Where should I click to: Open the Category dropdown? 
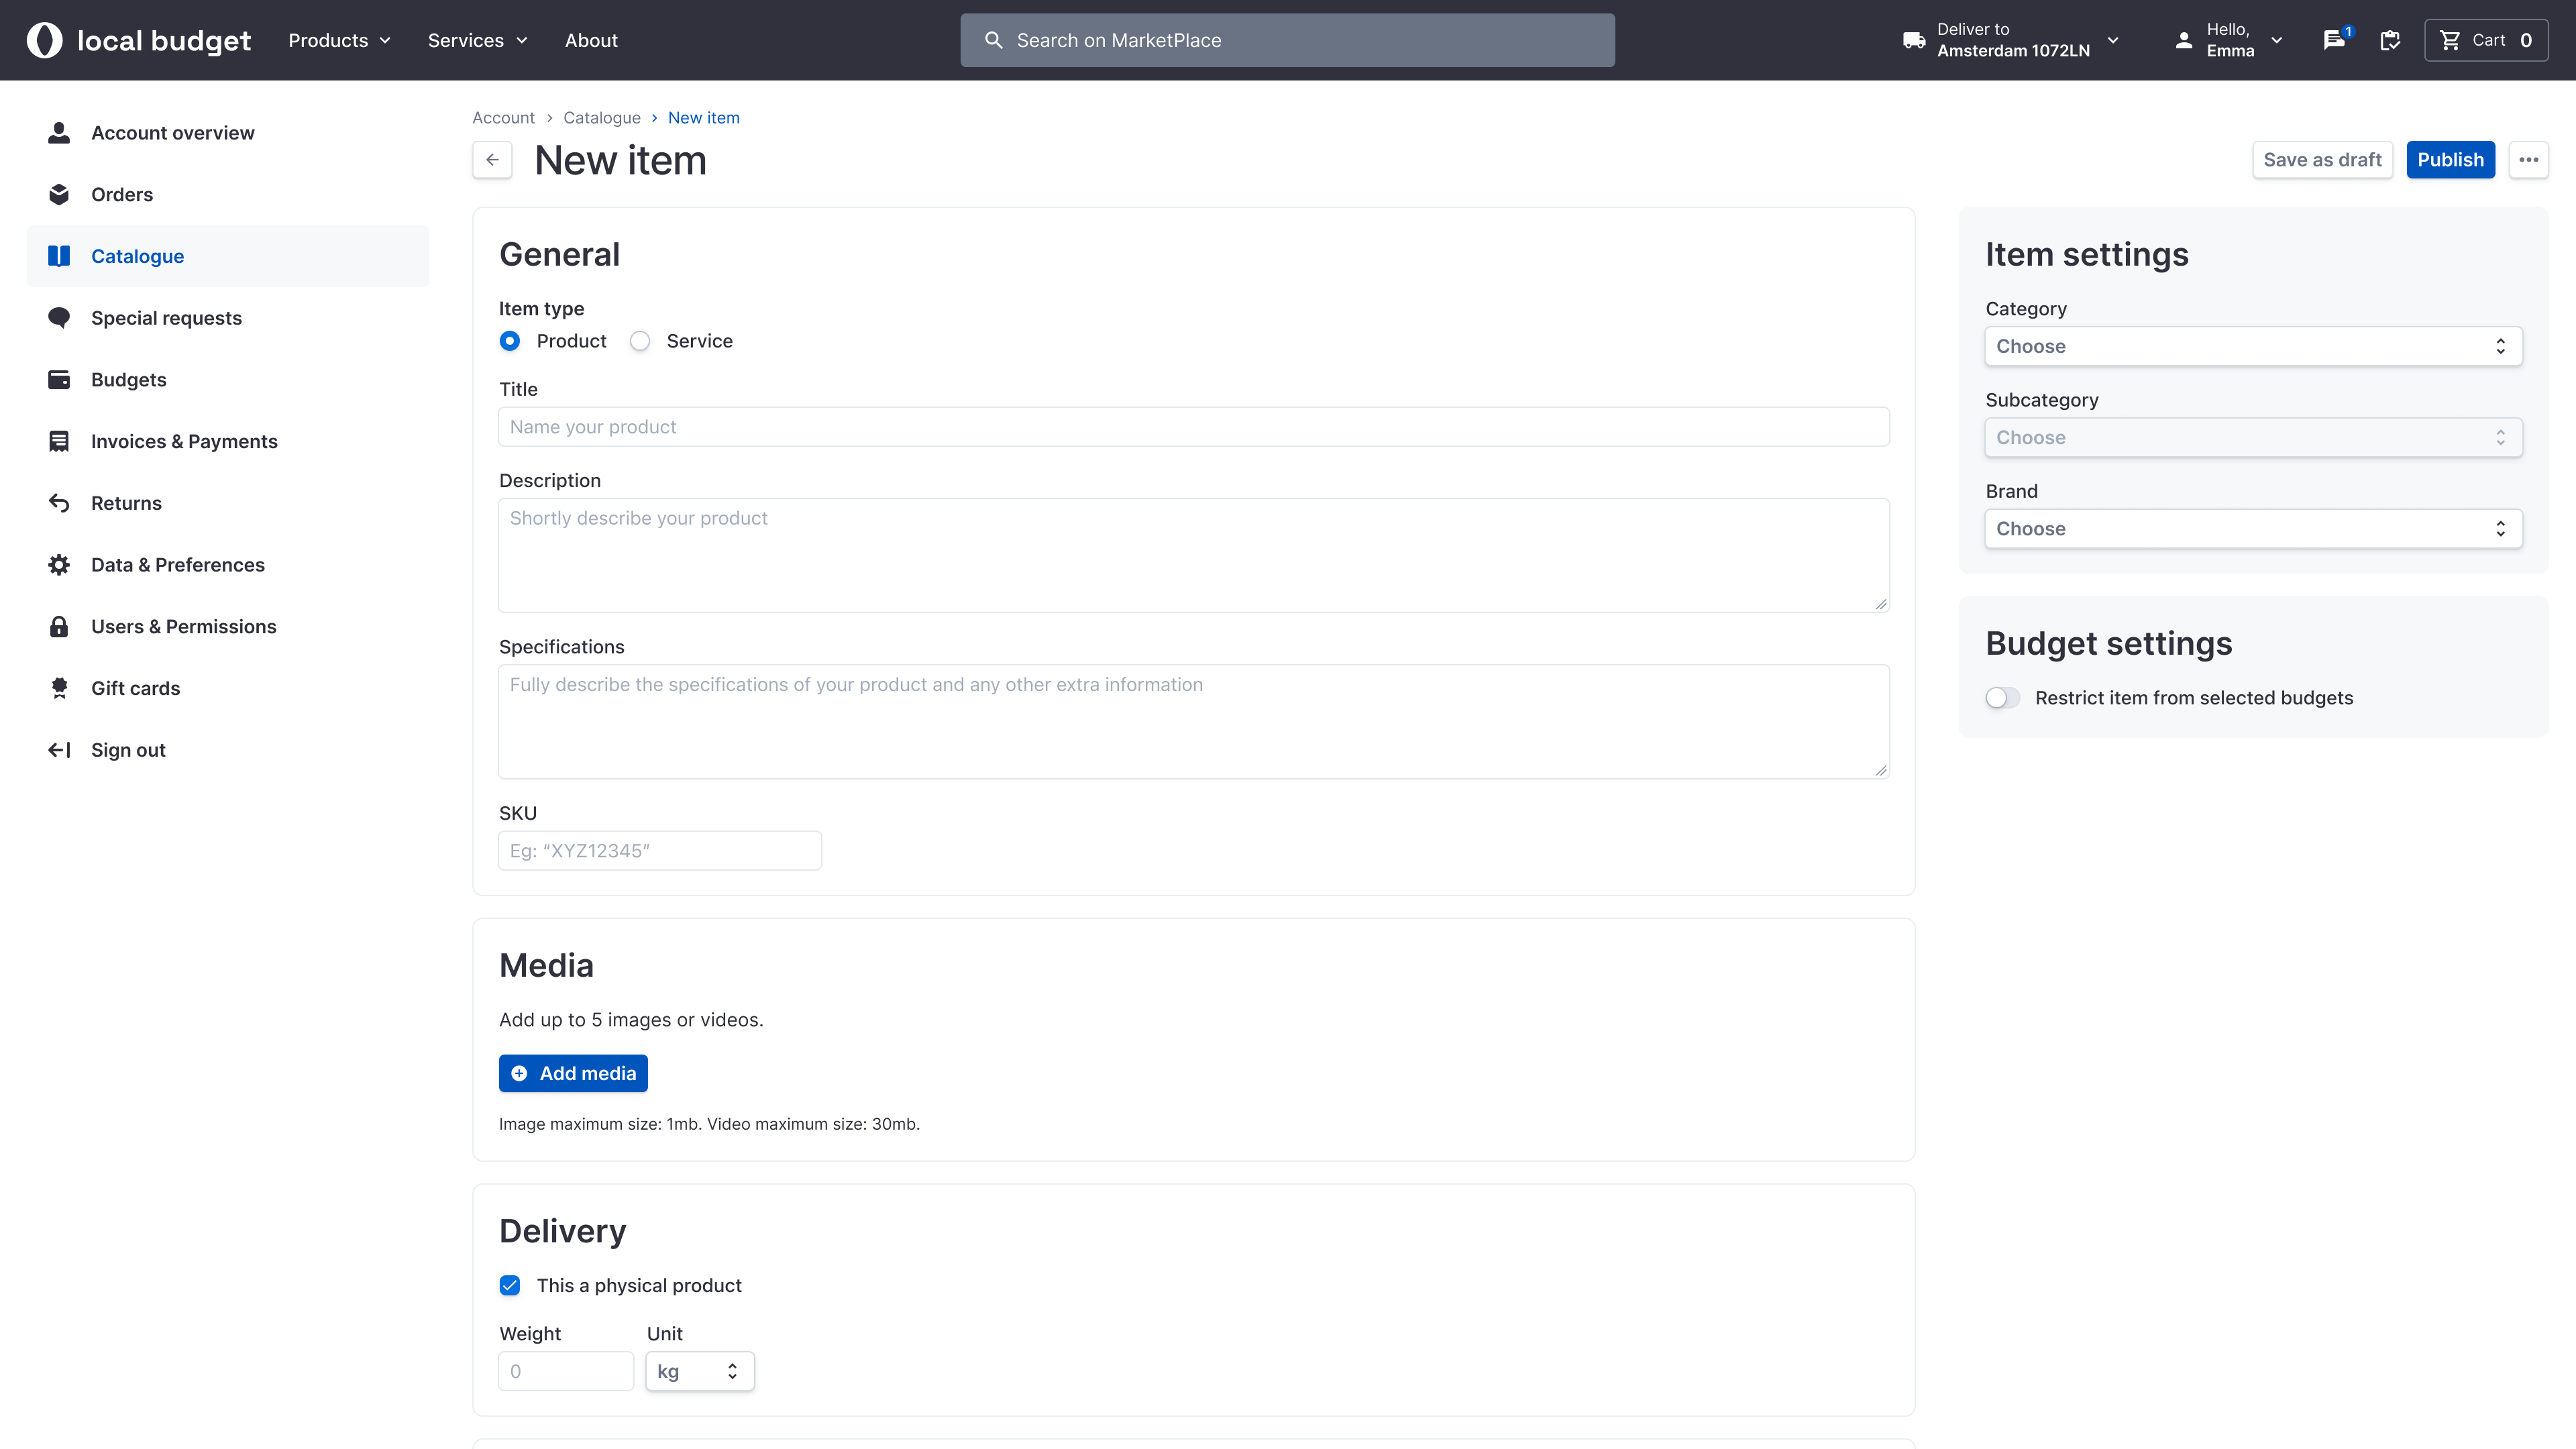click(2252, 346)
